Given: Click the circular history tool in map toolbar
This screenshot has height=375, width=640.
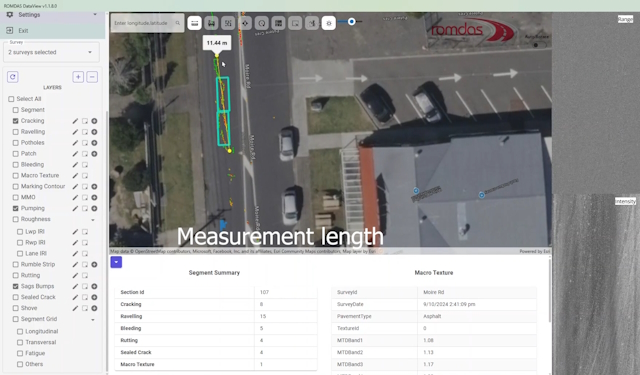Looking at the screenshot, I should 262,23.
